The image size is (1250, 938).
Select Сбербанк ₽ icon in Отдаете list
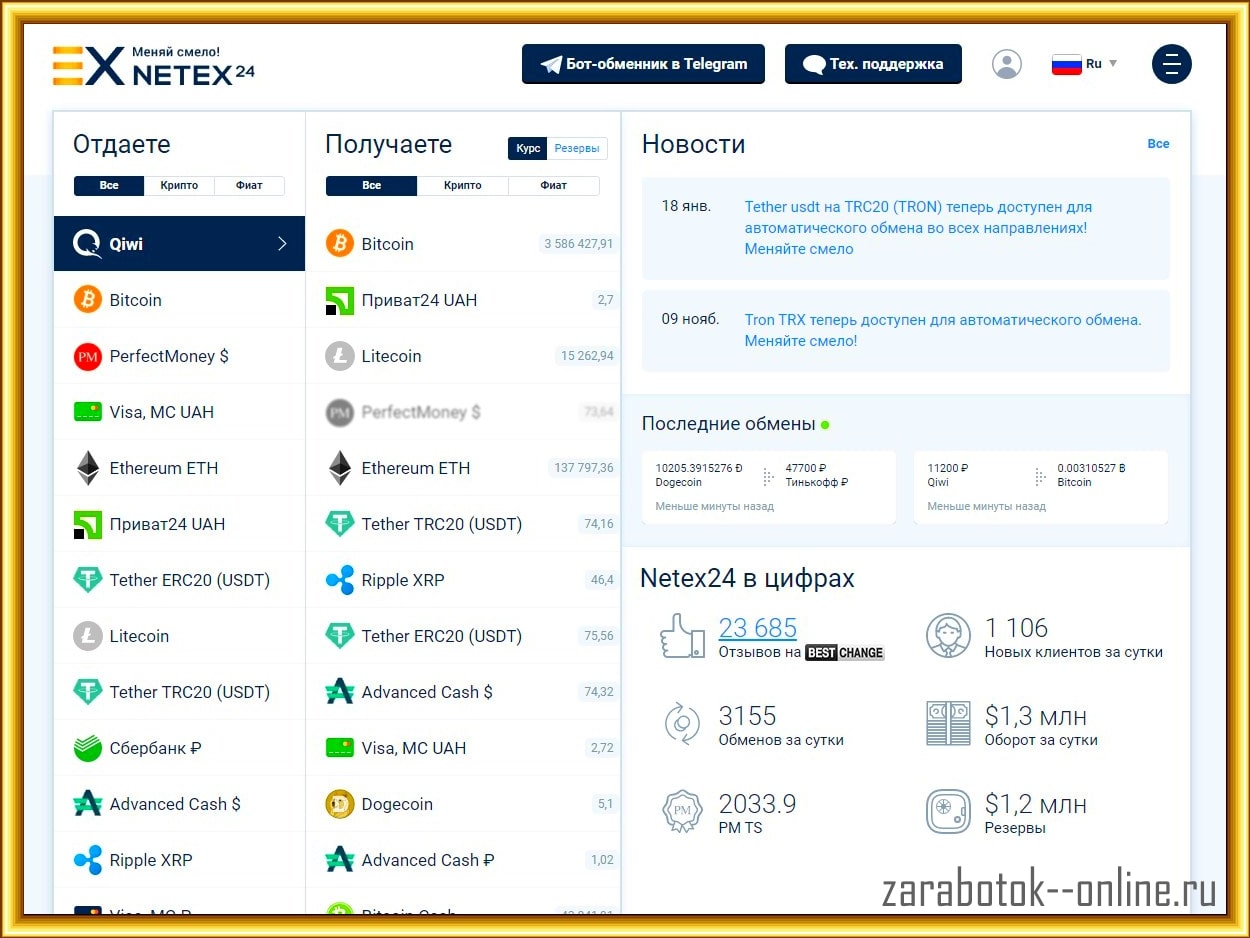(x=88, y=748)
